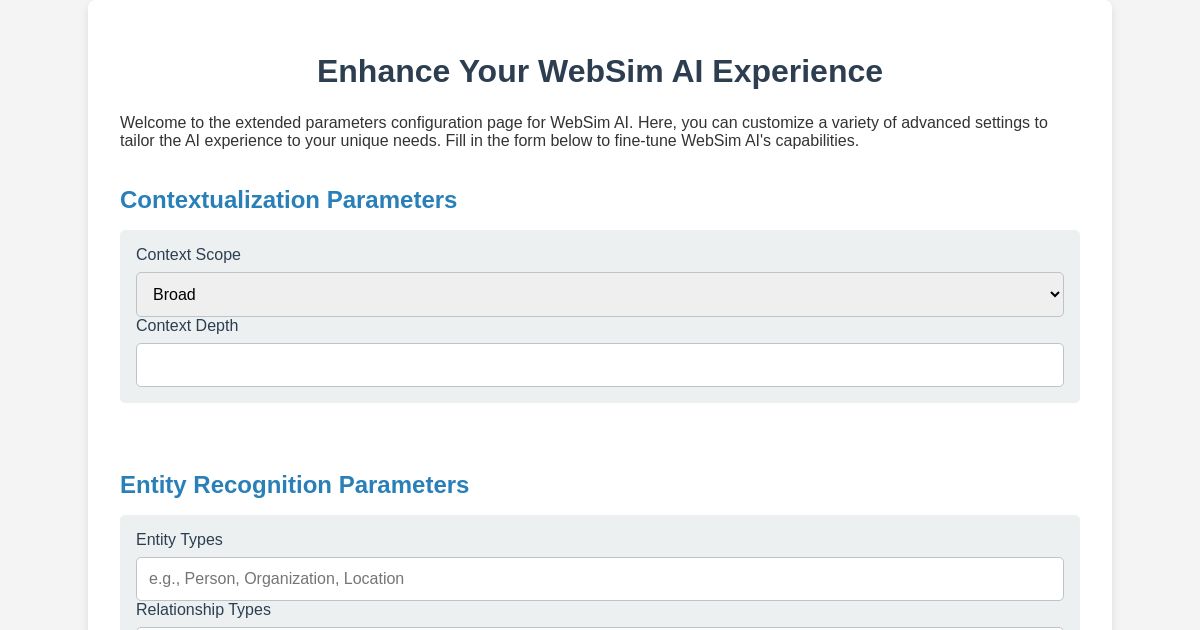Click the "e.g., Person, Organization, Location" placeholder
The image size is (1200, 630).
coord(277,579)
